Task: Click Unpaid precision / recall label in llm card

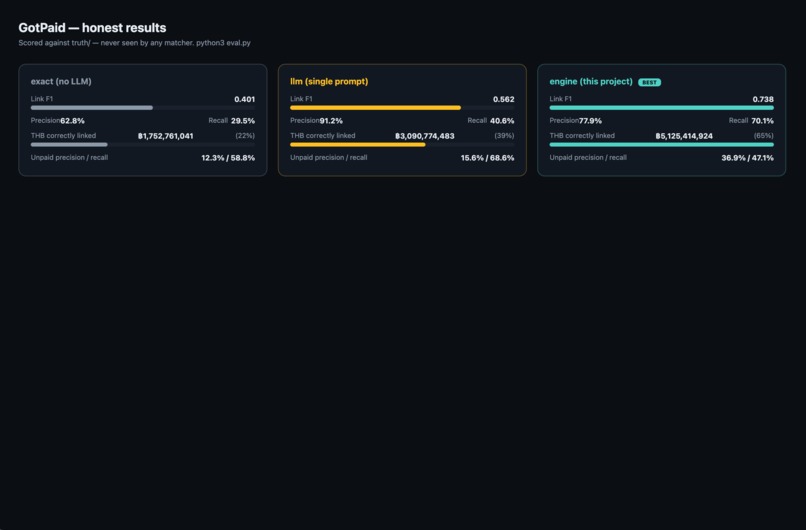Action: (x=328, y=158)
